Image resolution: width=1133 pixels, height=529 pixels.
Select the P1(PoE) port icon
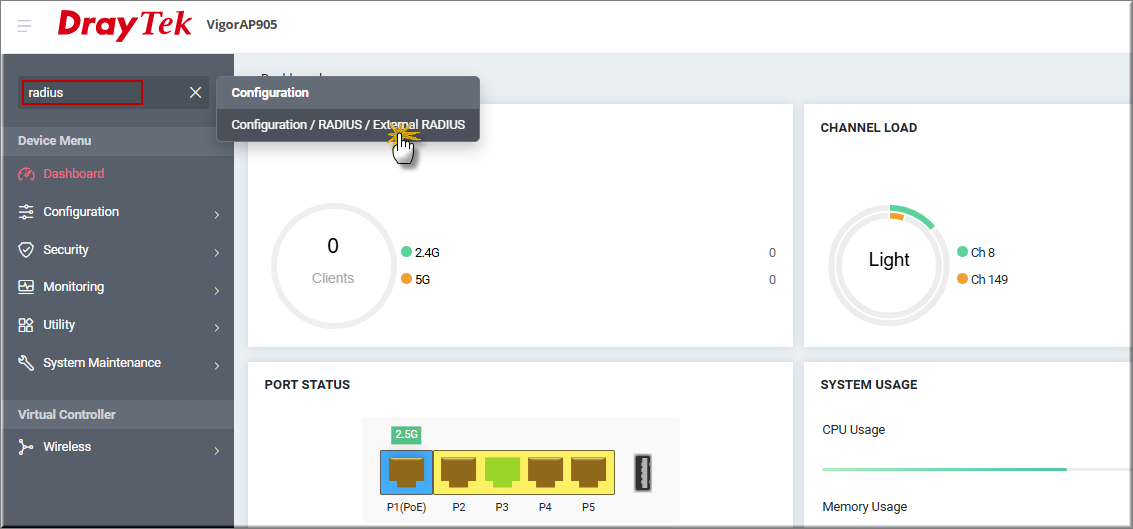tap(406, 472)
